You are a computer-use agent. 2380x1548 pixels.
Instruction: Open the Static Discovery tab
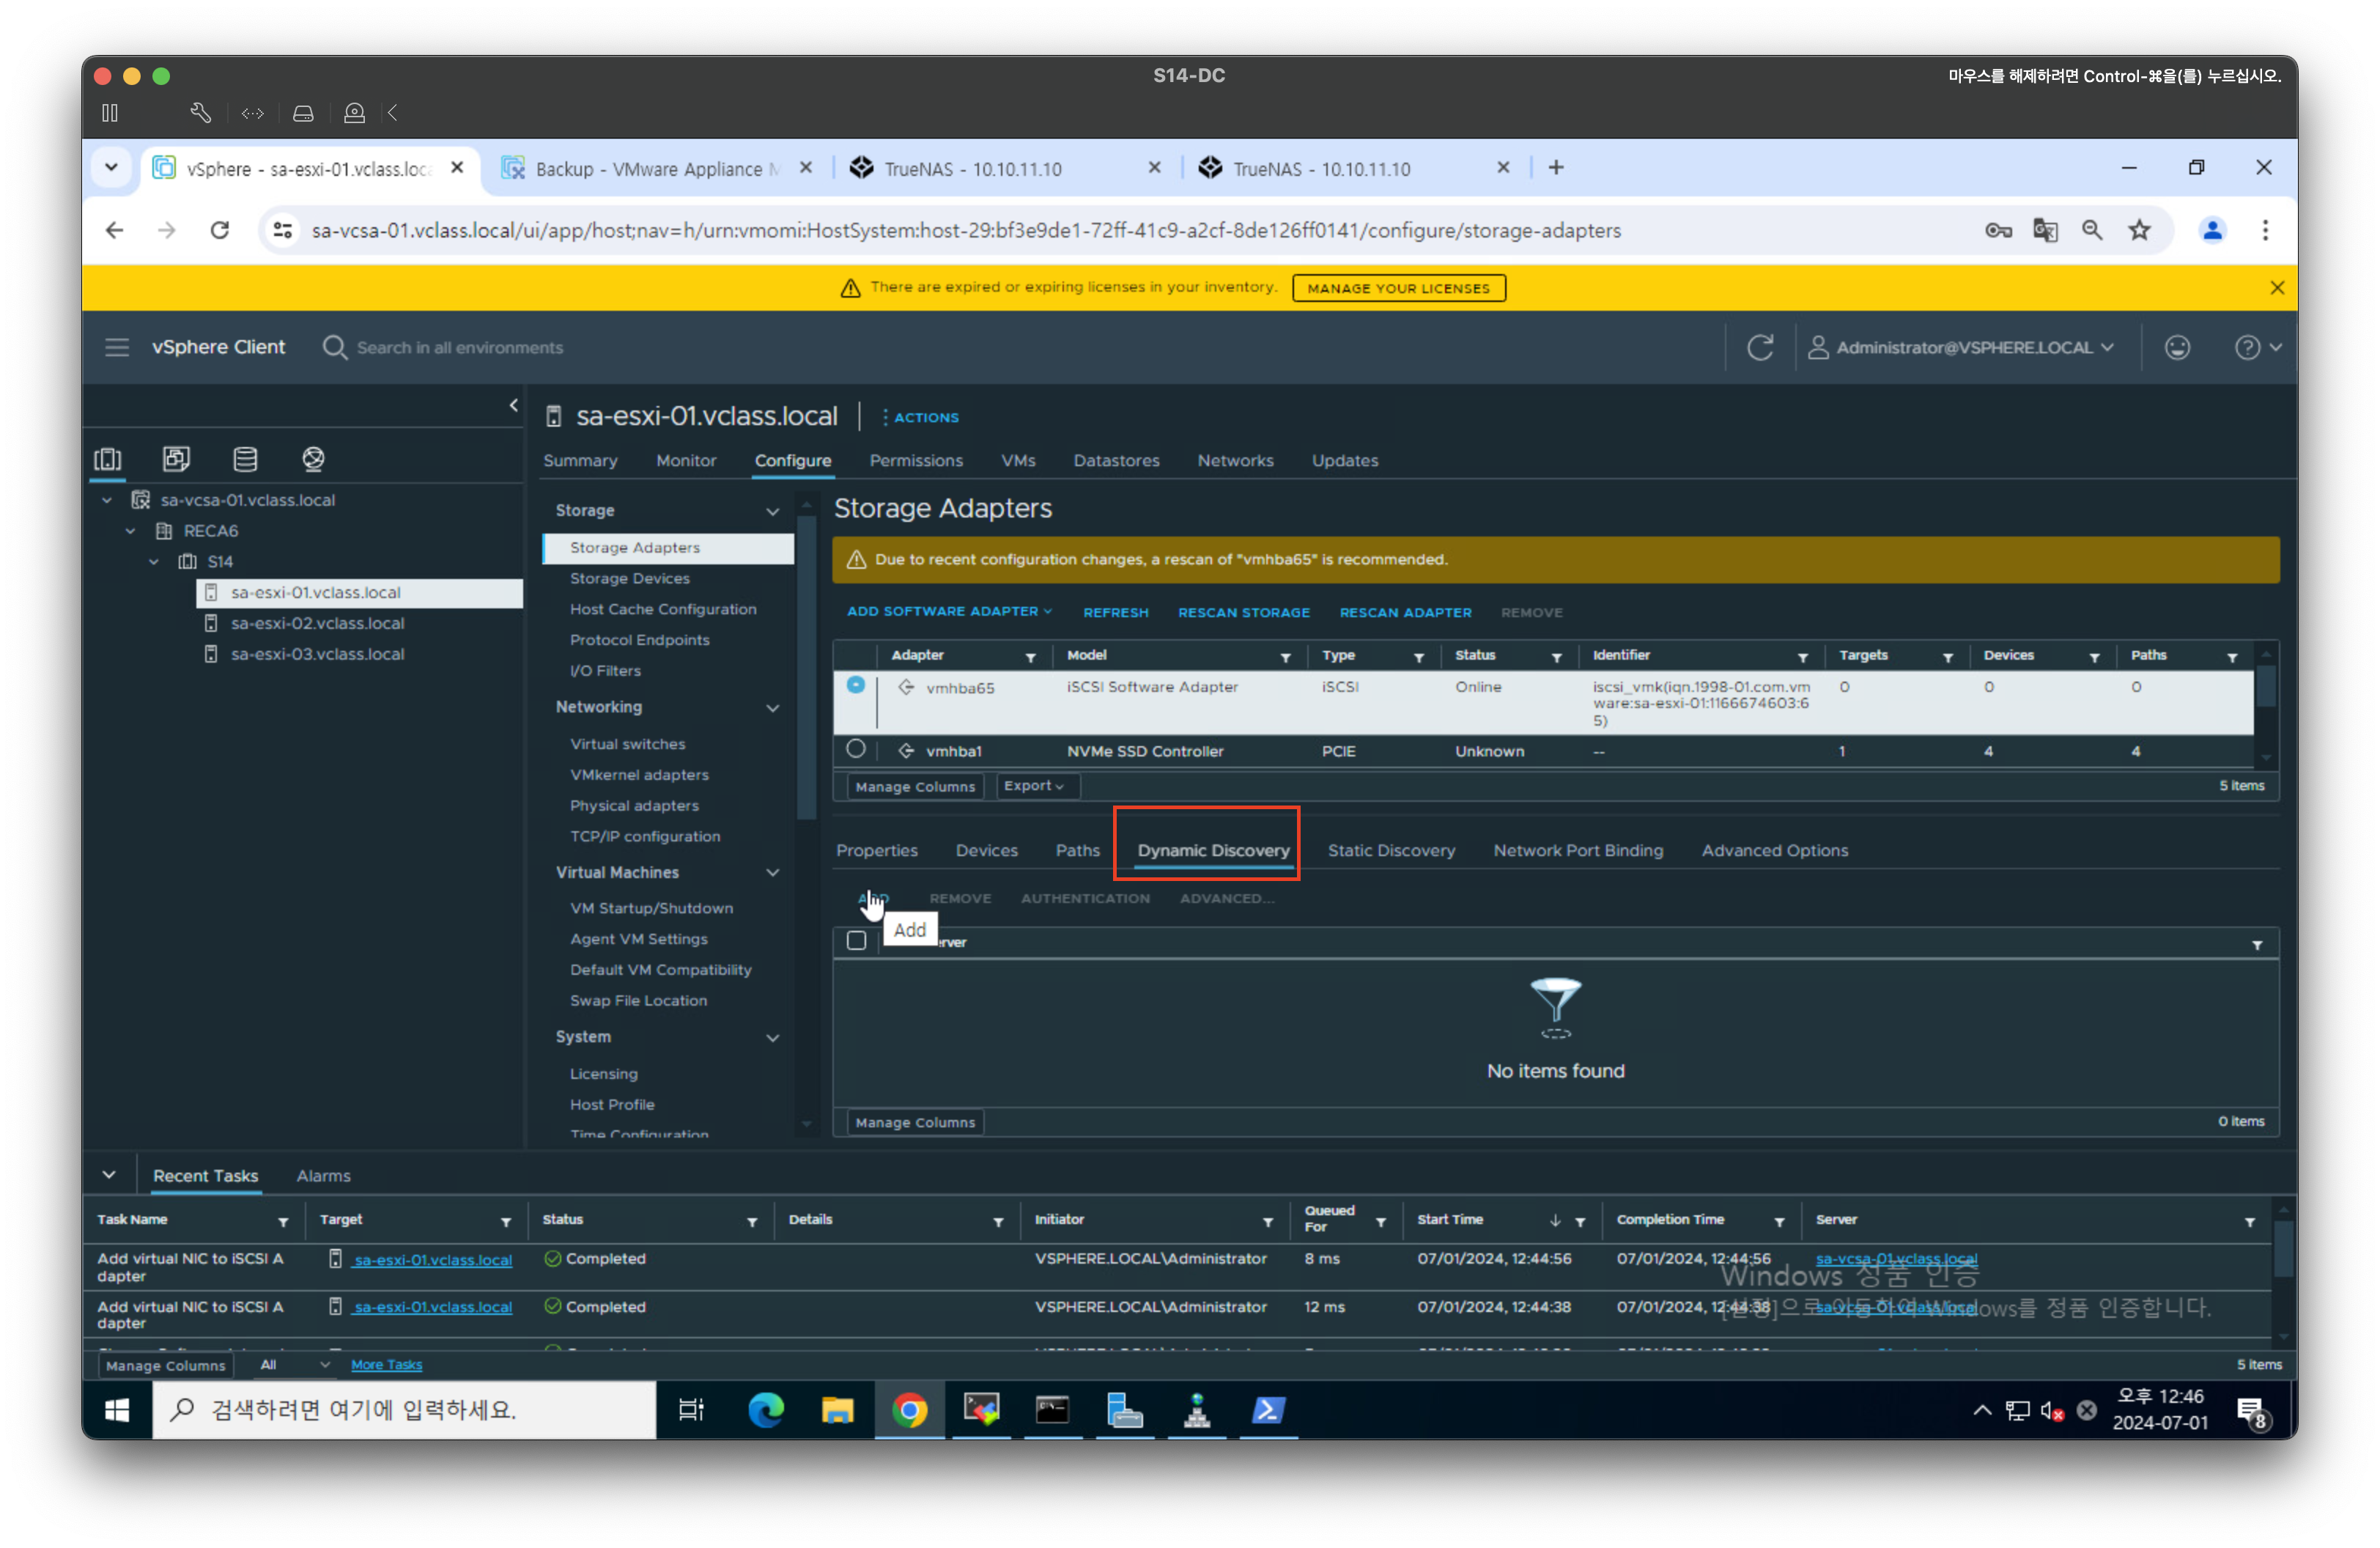pos(1390,850)
